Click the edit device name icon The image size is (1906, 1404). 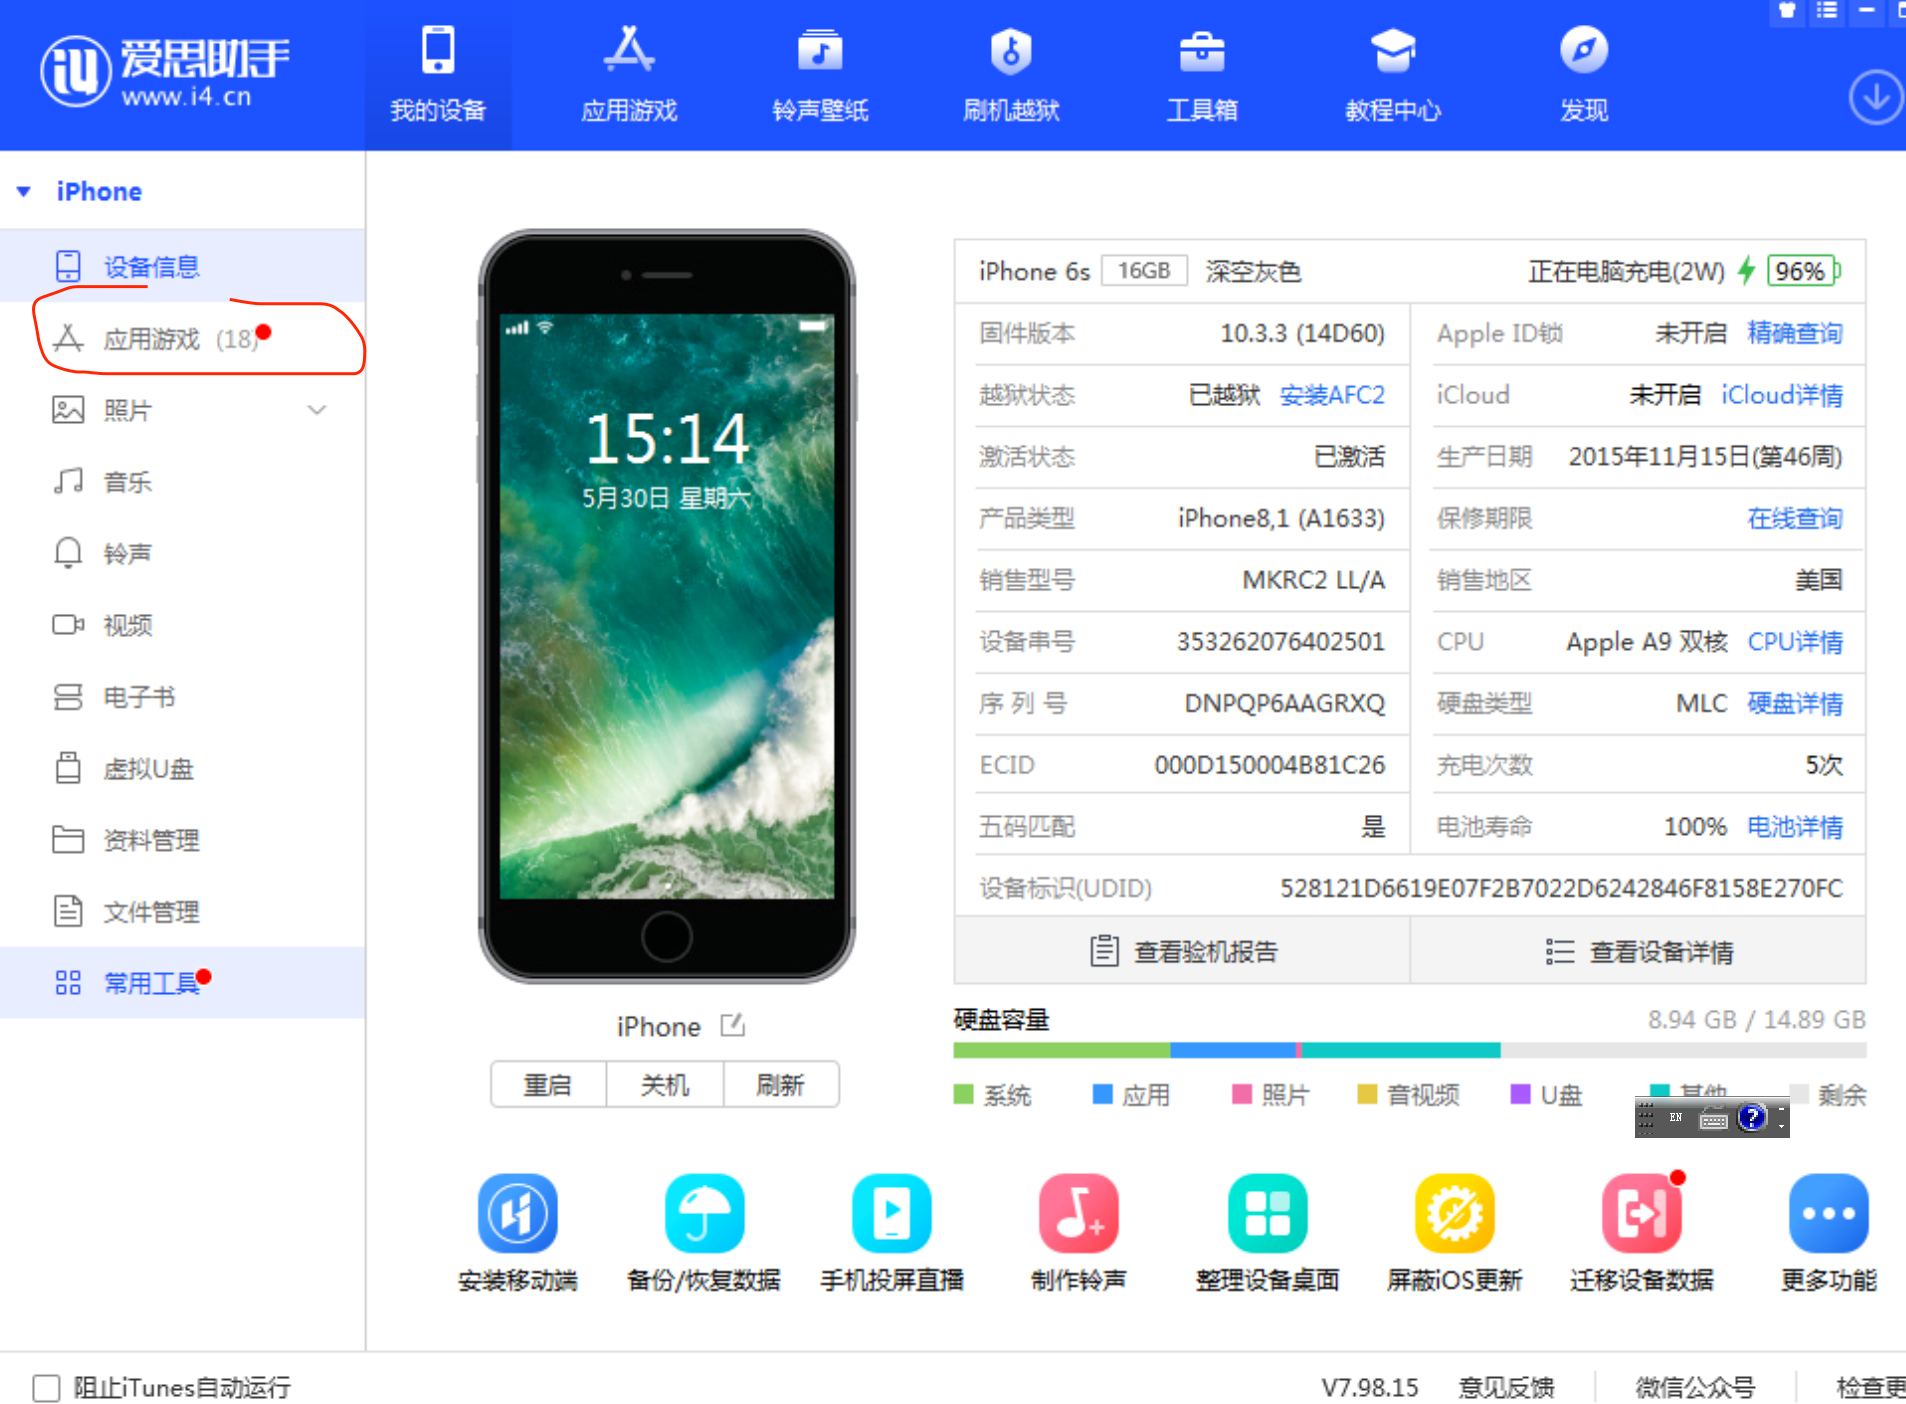(733, 1025)
